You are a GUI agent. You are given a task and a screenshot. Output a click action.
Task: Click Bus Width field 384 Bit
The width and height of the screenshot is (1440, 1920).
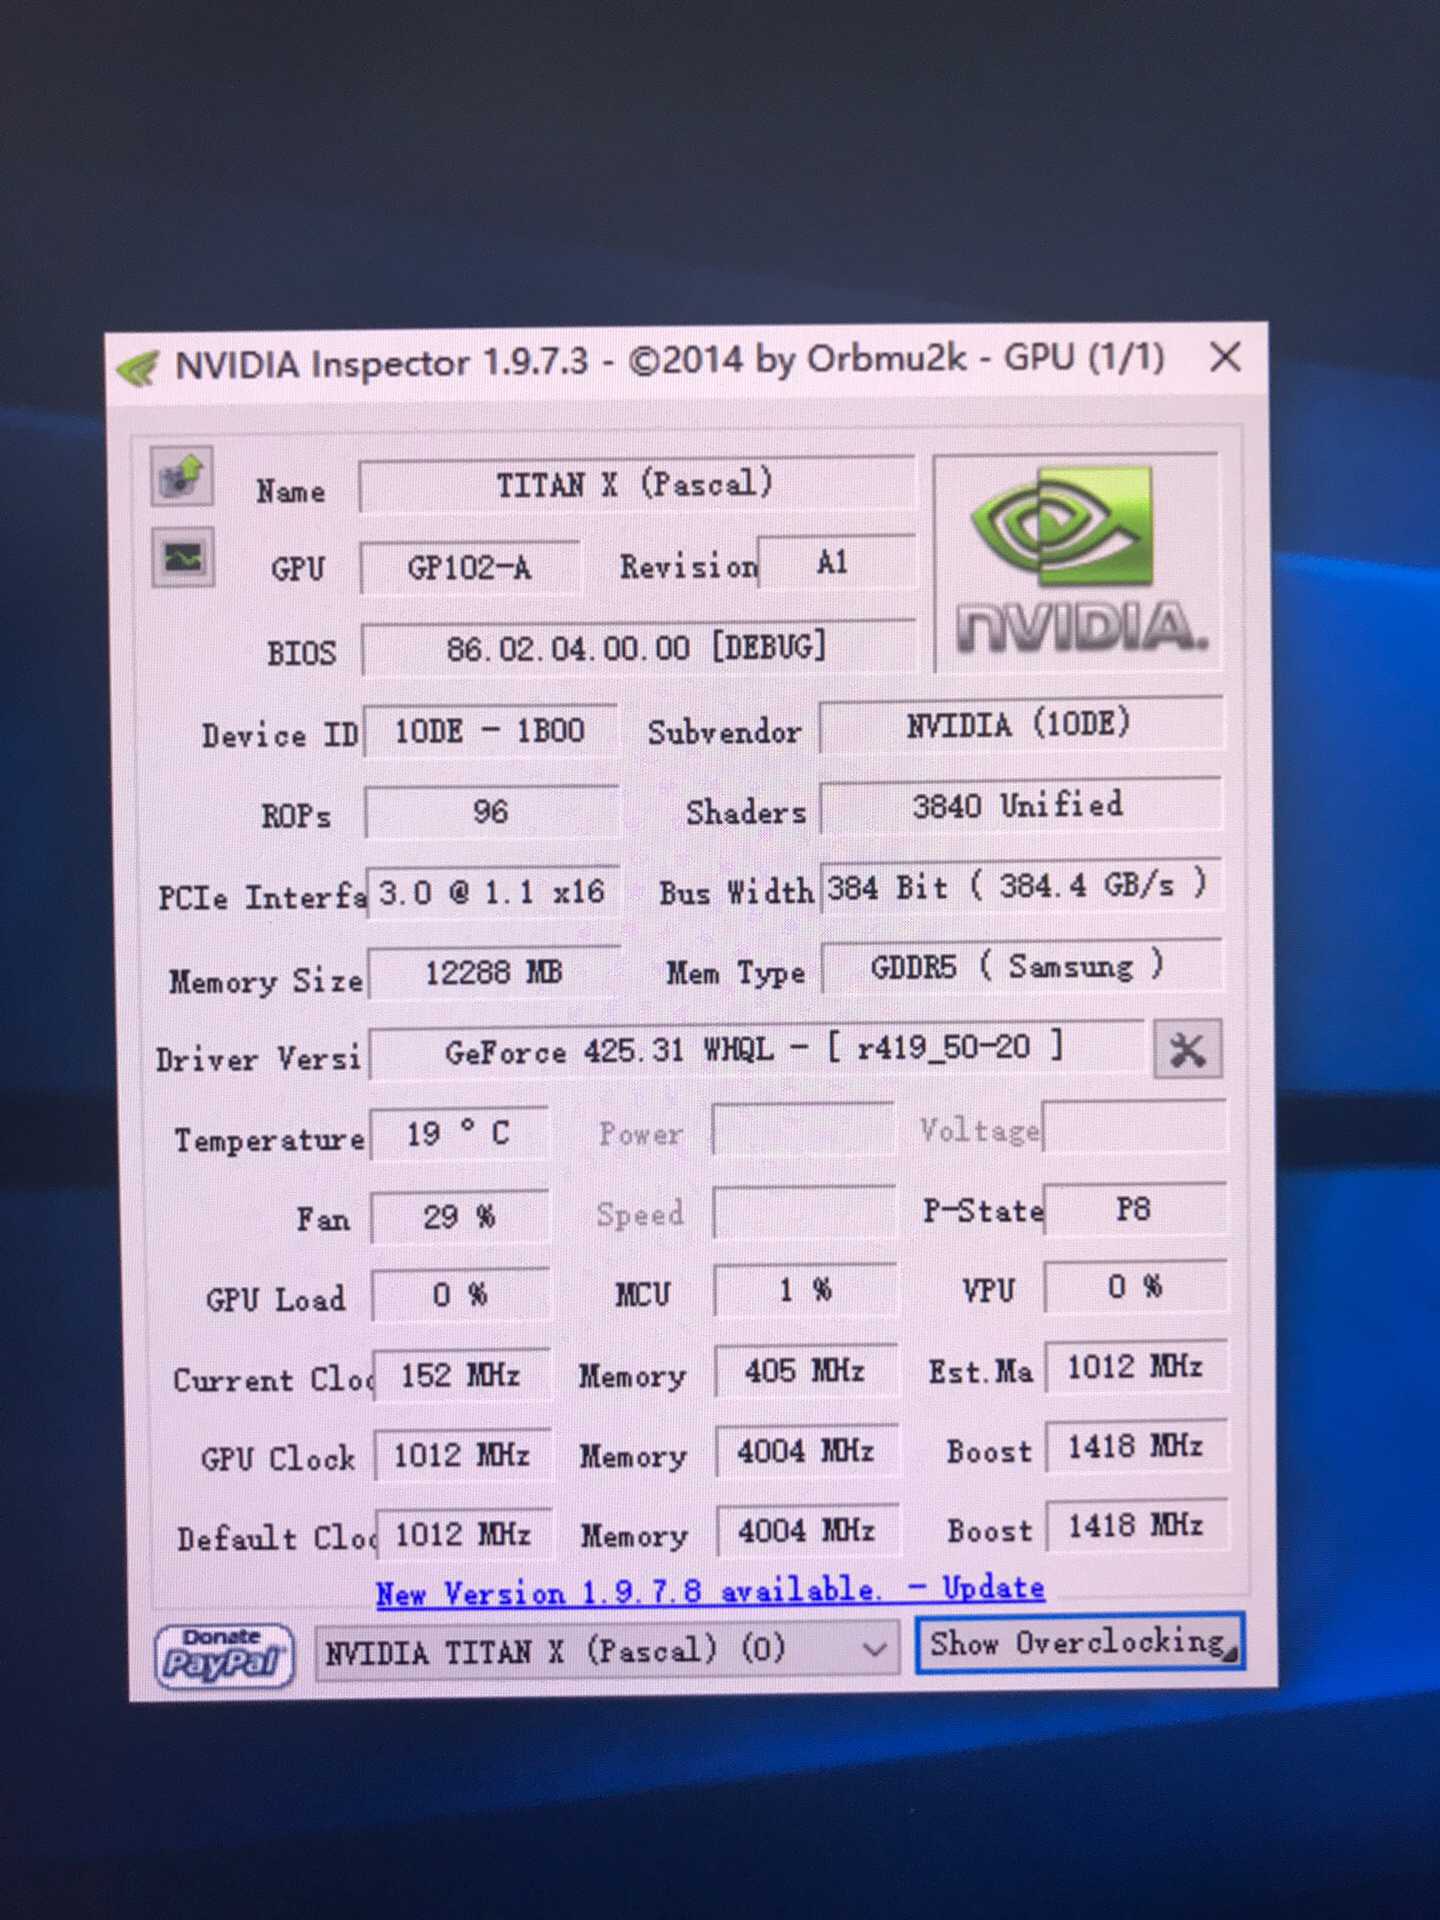[x=1021, y=886]
